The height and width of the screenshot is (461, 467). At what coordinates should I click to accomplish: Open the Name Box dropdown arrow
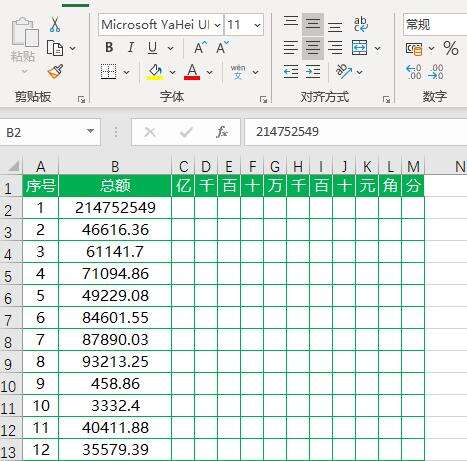pyautogui.click(x=90, y=131)
